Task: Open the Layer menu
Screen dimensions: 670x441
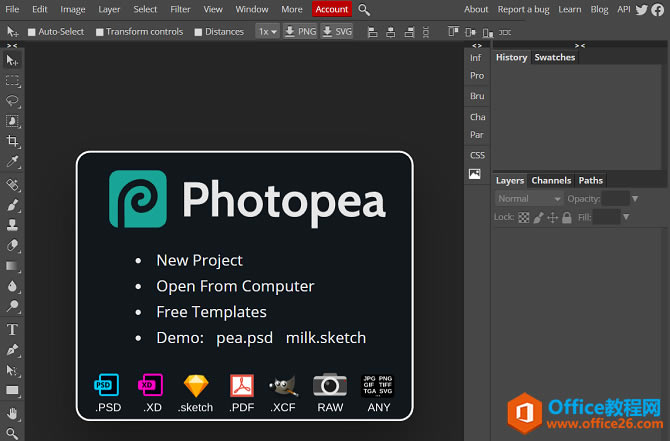Action: pyautogui.click(x=109, y=9)
